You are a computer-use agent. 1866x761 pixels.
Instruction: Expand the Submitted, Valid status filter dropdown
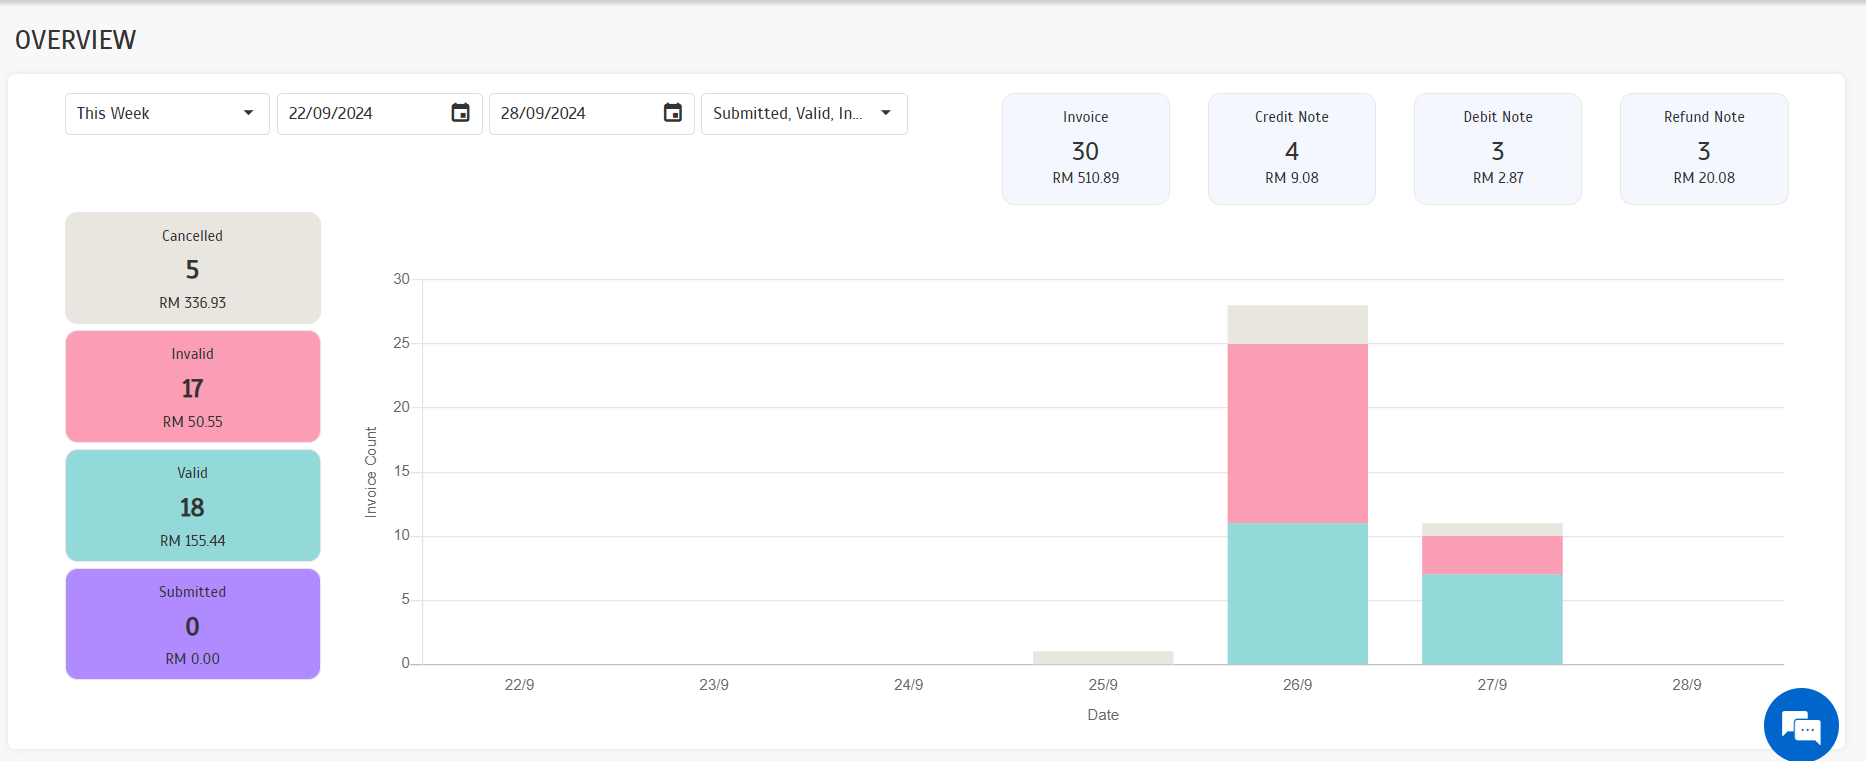tap(803, 114)
